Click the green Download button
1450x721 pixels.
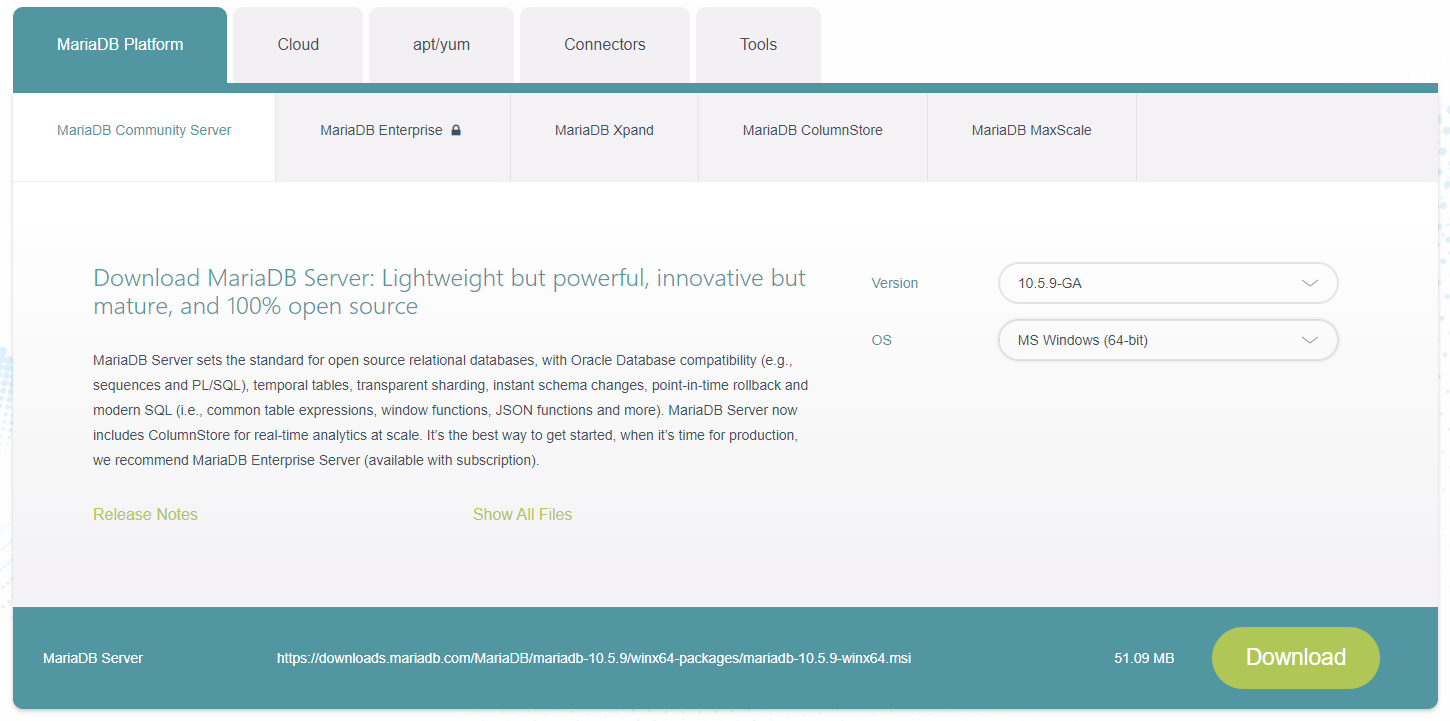(1296, 658)
